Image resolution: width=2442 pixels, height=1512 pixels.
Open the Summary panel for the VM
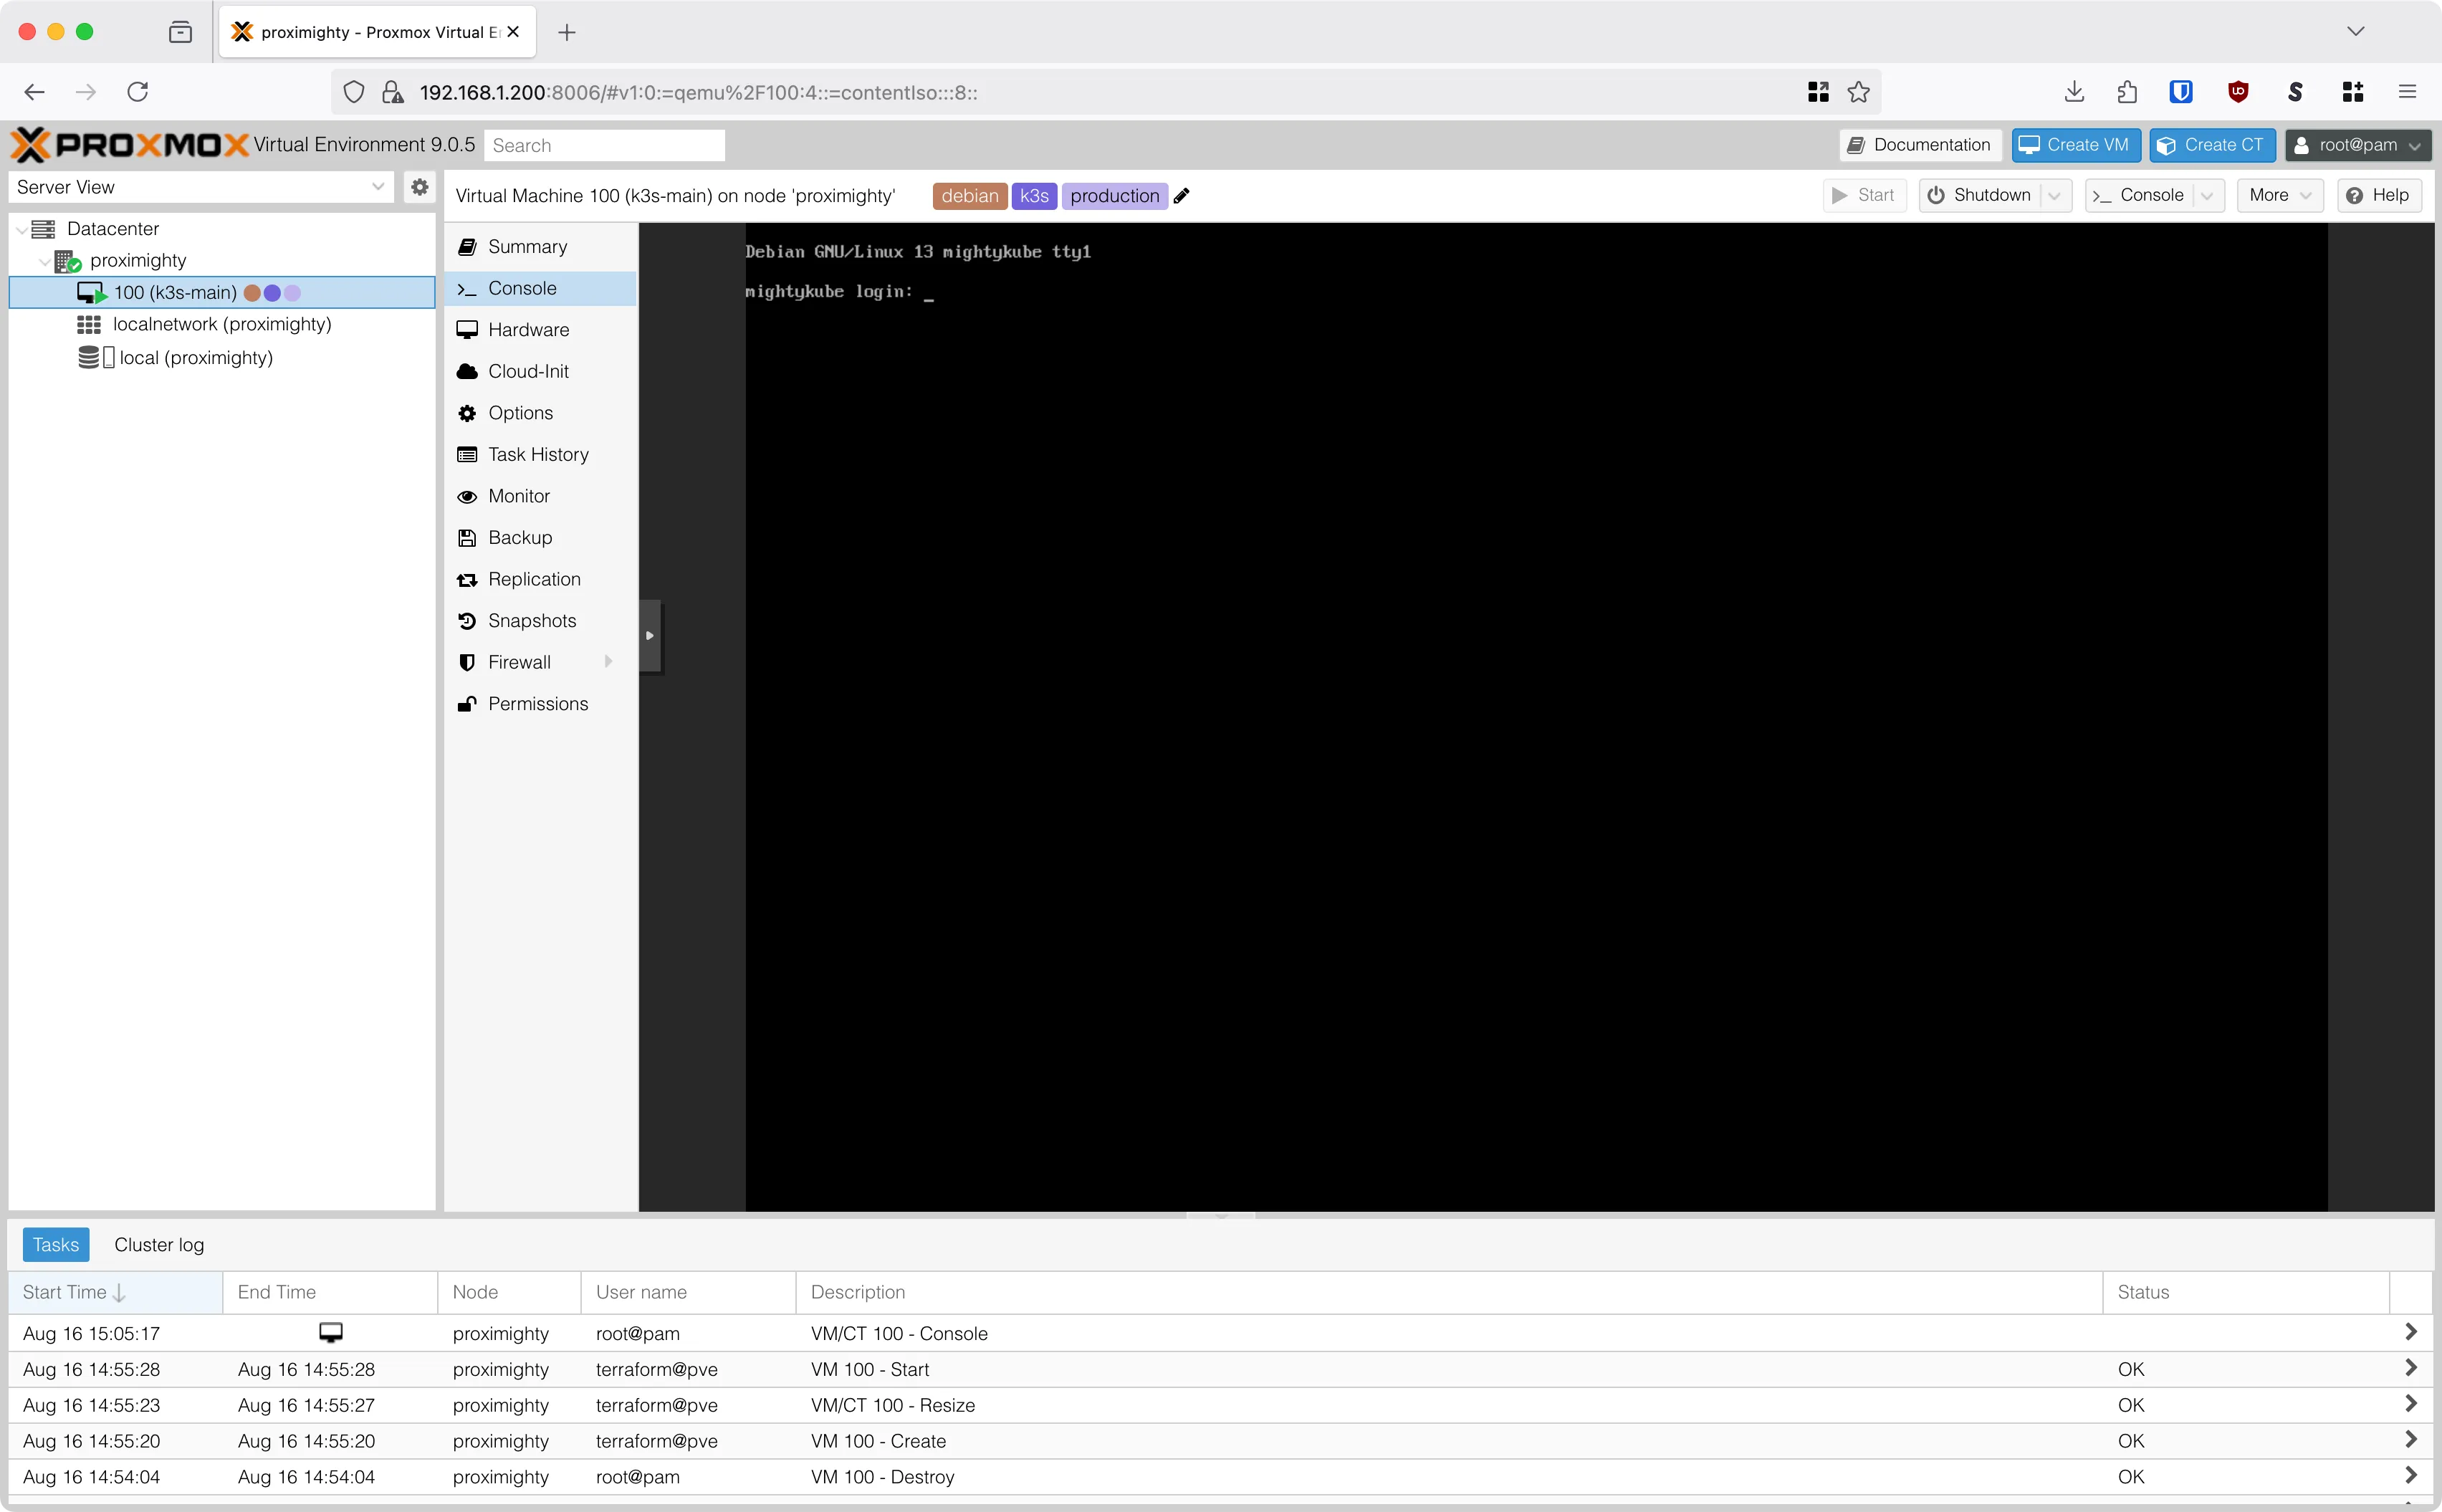click(x=527, y=246)
